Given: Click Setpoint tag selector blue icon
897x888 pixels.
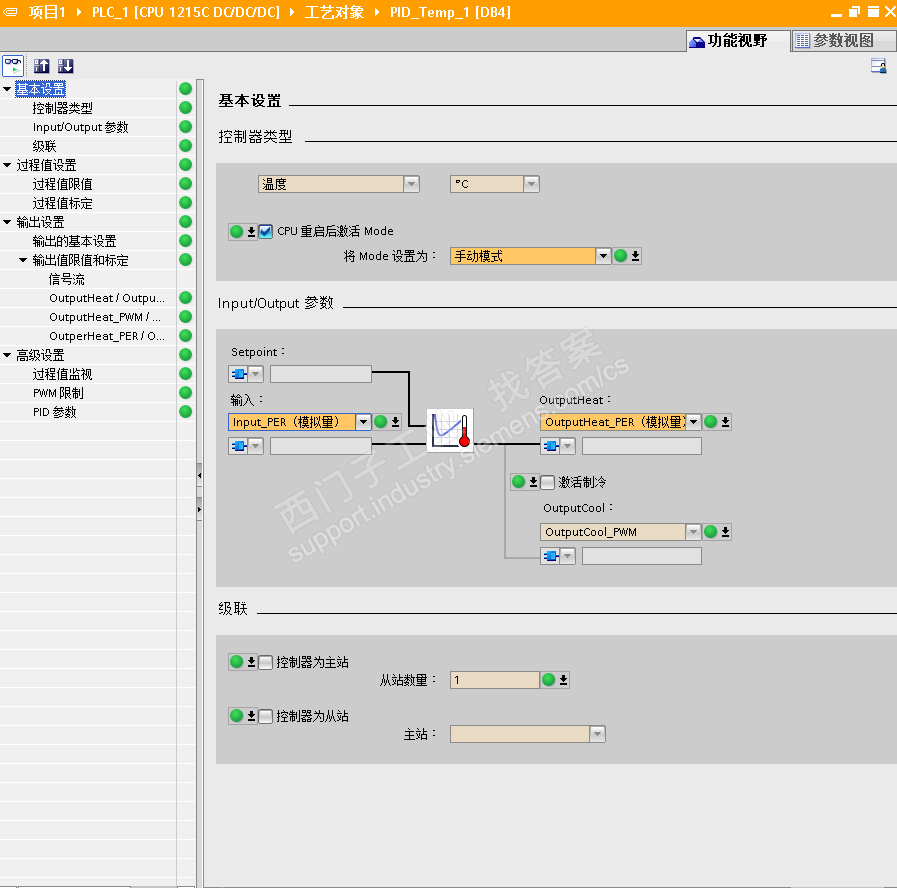Looking at the screenshot, I should (x=239, y=374).
